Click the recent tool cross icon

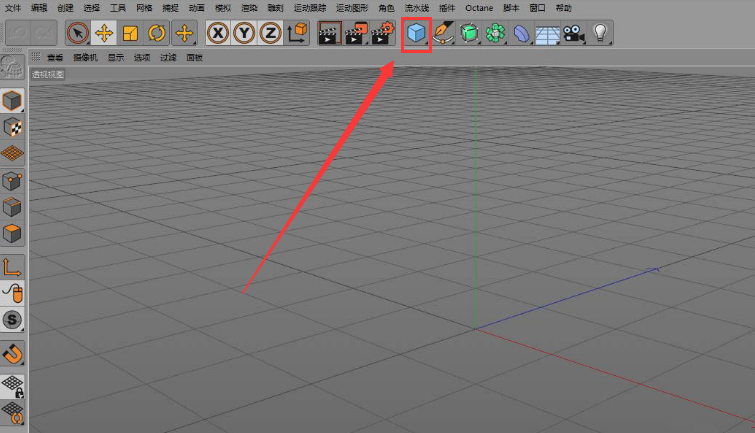tap(184, 33)
